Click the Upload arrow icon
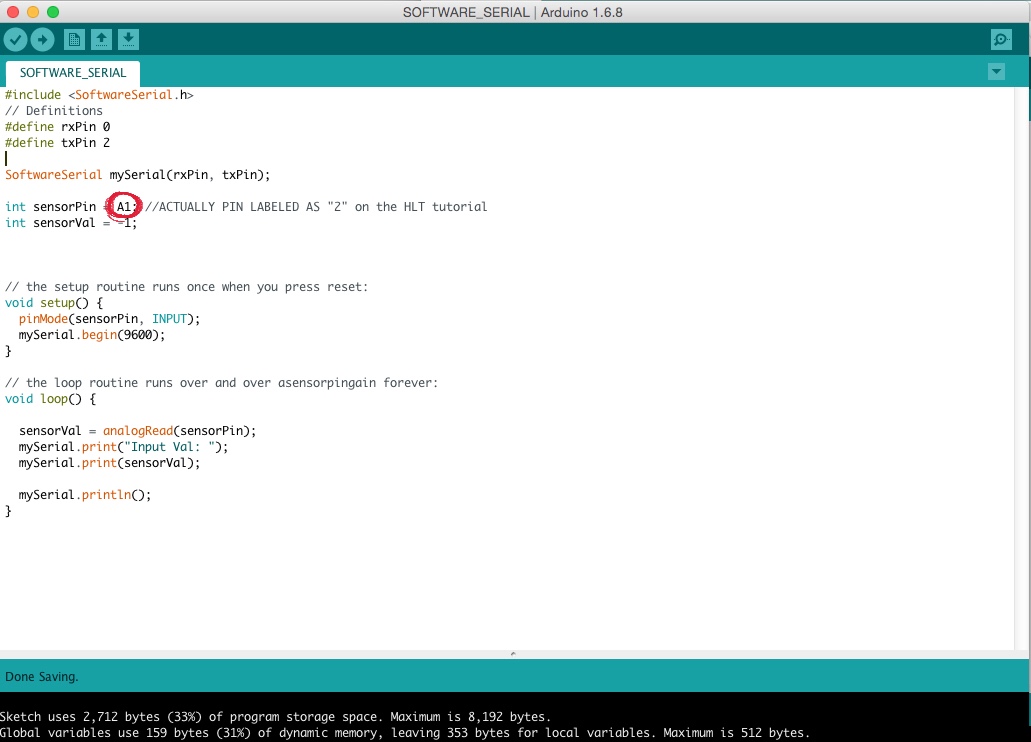1031x742 pixels. [43, 39]
